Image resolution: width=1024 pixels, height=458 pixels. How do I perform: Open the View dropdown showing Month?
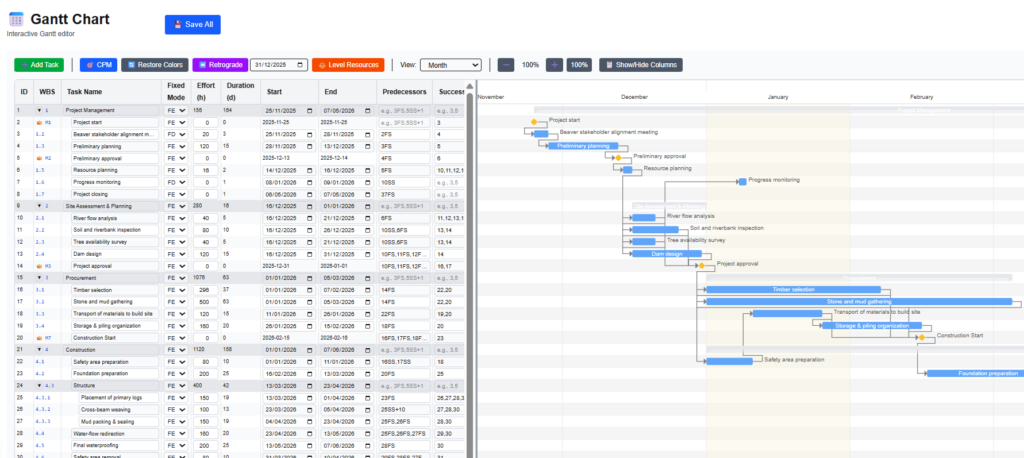(450, 65)
